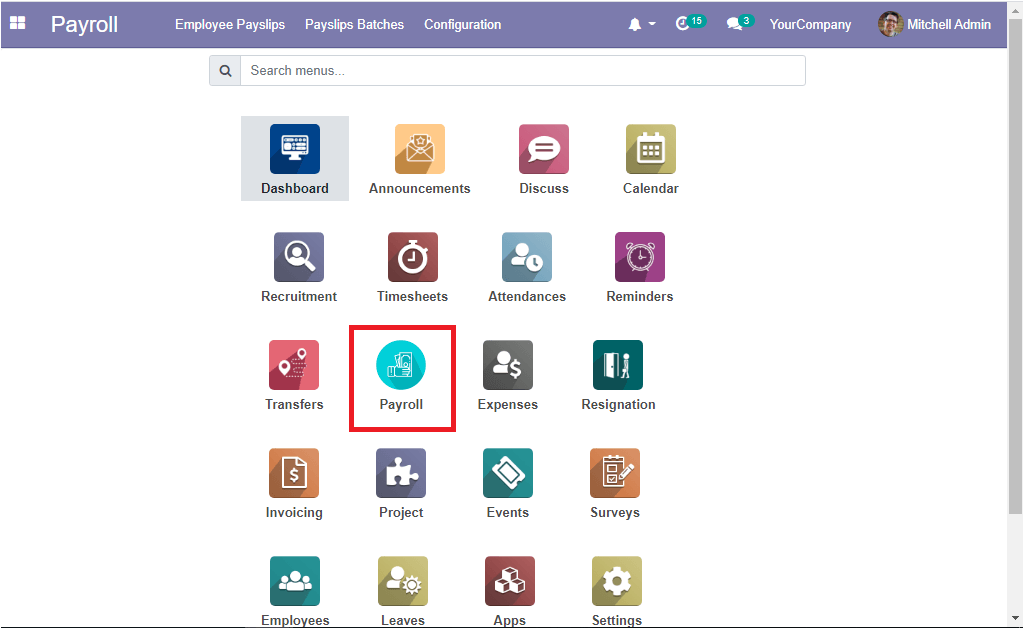Open the Attendances app

click(526, 258)
